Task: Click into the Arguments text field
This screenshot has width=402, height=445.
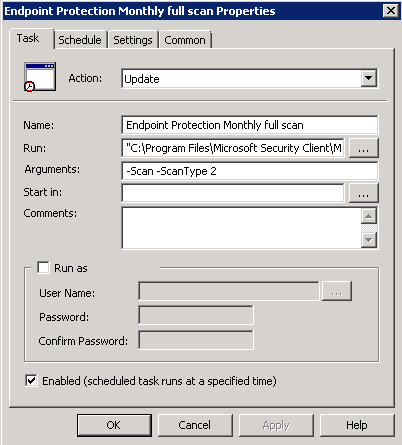Action: tap(250, 171)
